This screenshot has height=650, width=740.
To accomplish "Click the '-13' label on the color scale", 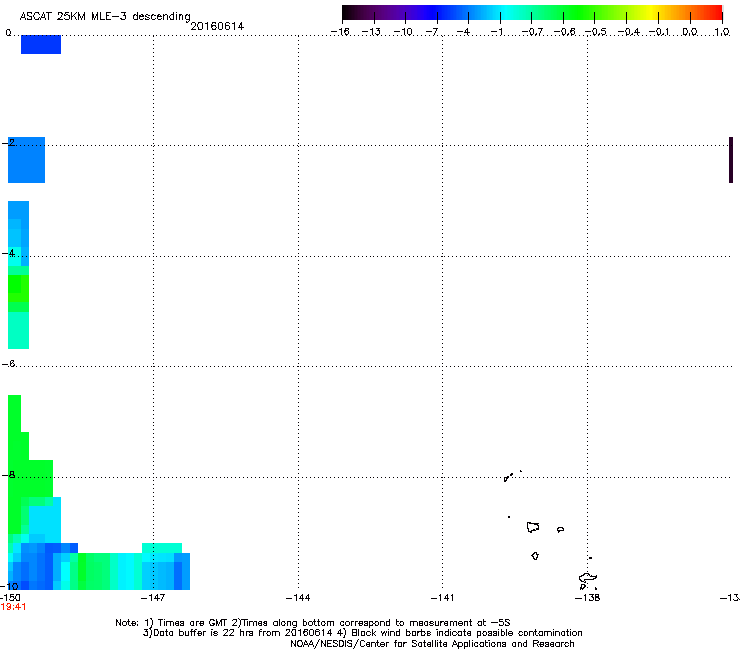I will (371, 32).
